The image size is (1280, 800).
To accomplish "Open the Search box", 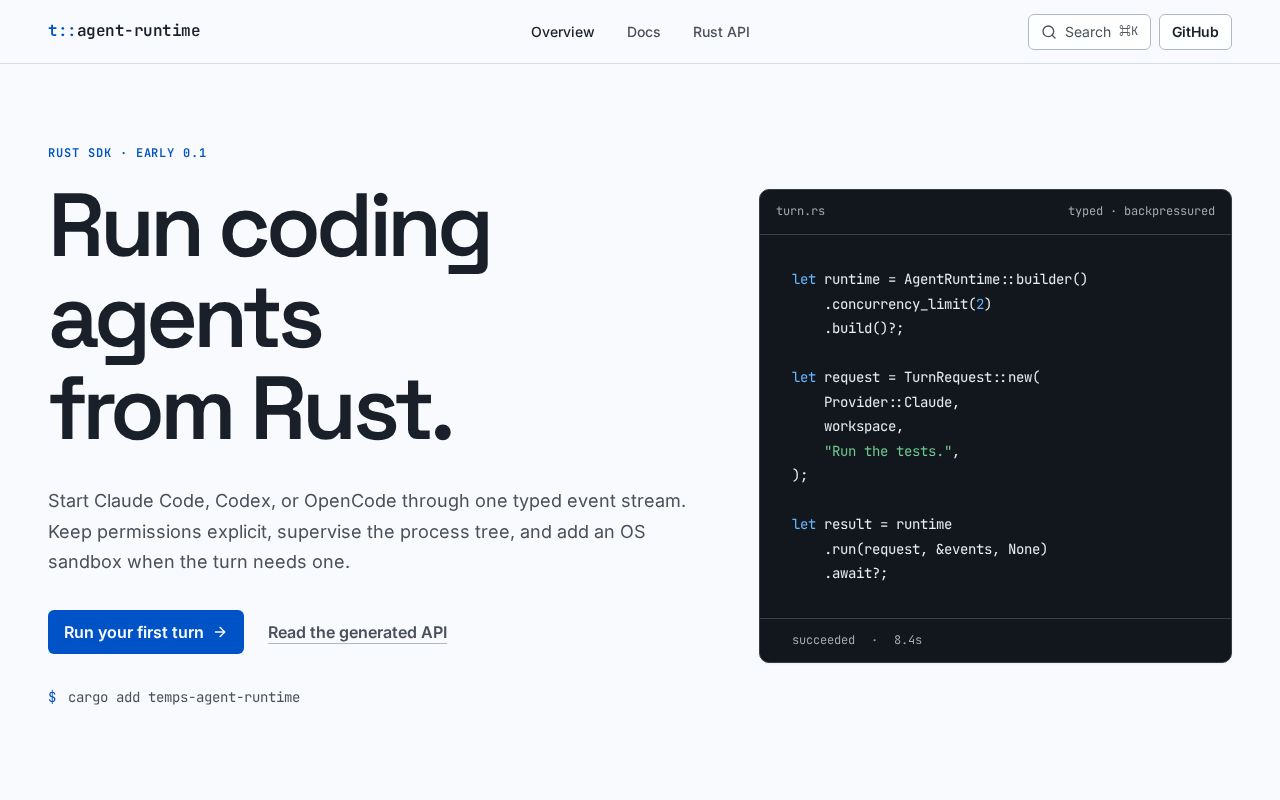I will click(1089, 32).
